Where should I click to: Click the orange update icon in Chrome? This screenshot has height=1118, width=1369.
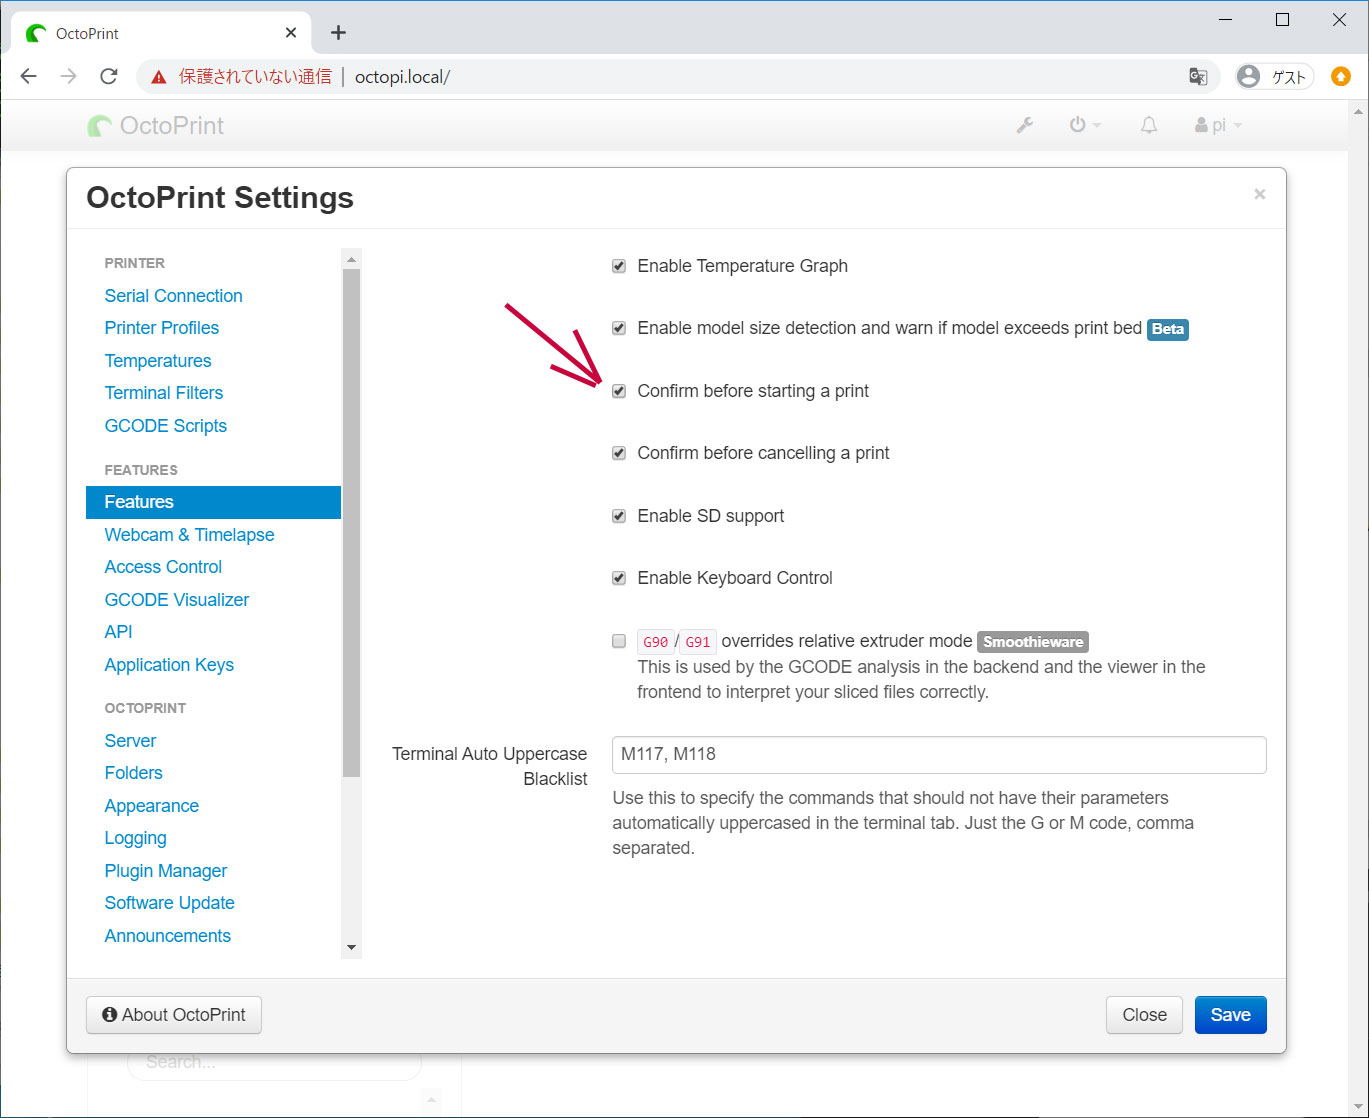tap(1341, 77)
